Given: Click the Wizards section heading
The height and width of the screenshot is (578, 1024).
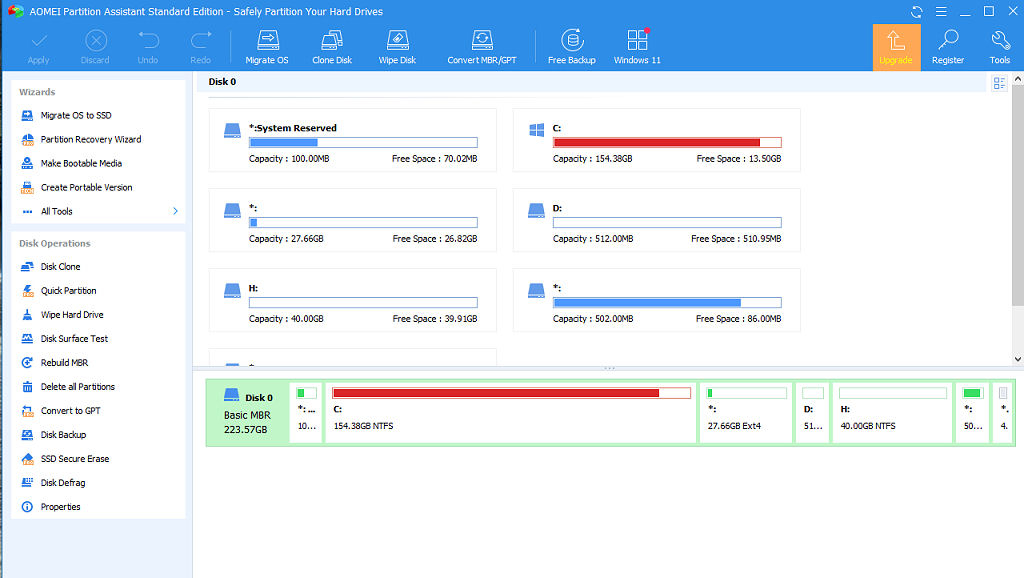Looking at the screenshot, I should (37, 92).
